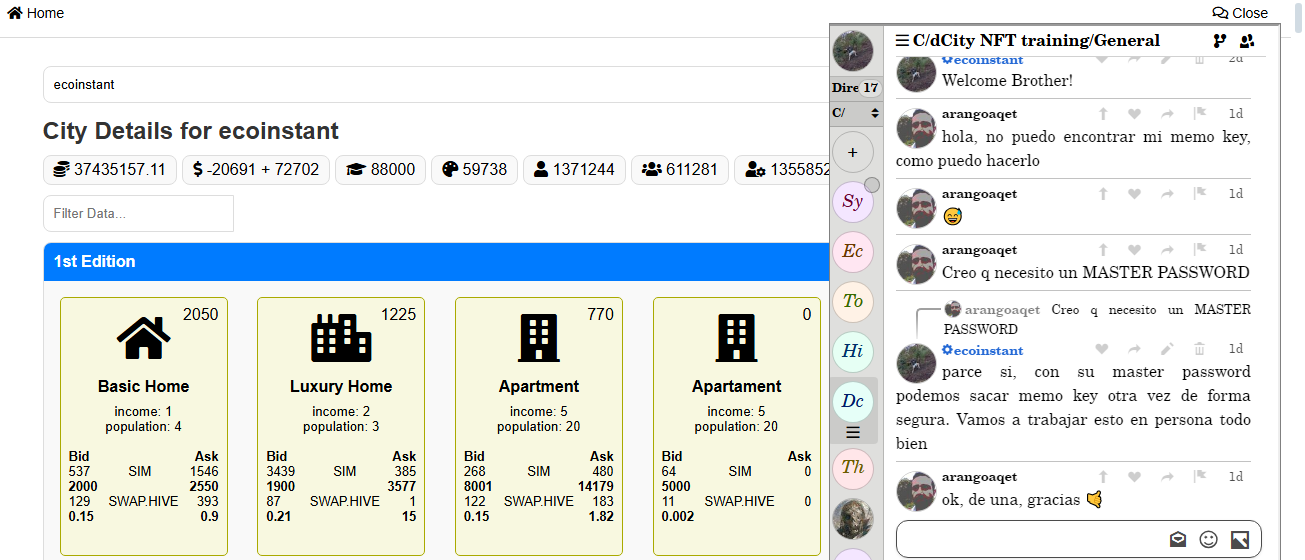Screen dimensions: 1305x560
Task: Go to Home in top navigation
Action: [36, 13]
